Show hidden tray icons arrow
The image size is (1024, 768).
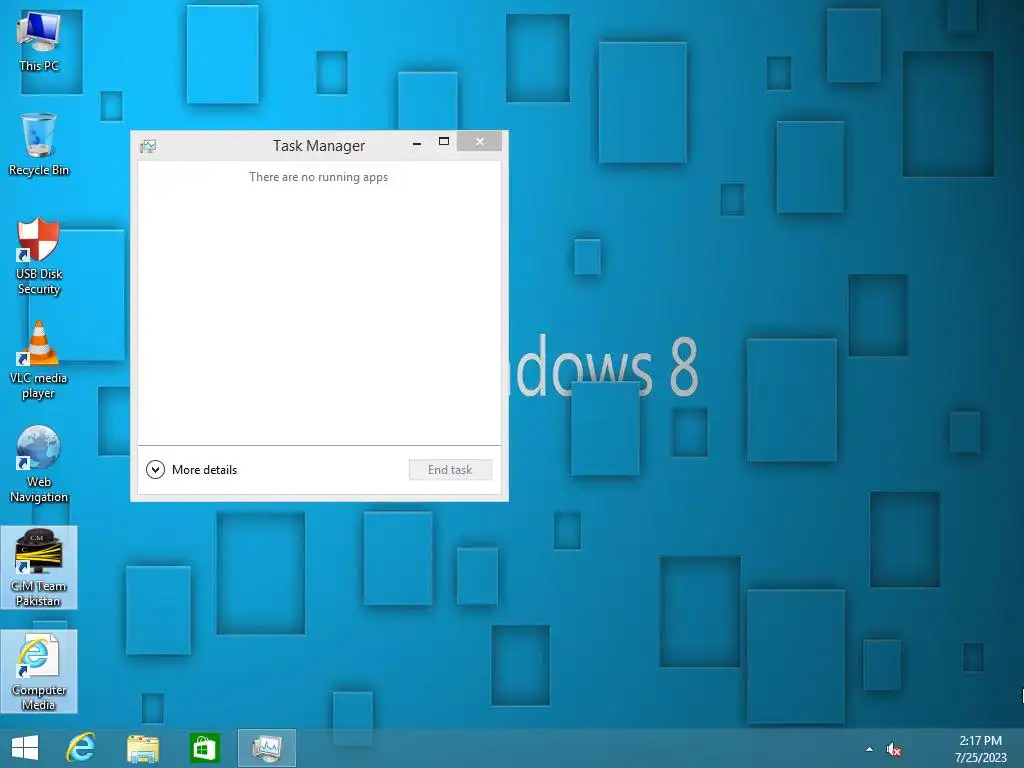(869, 749)
